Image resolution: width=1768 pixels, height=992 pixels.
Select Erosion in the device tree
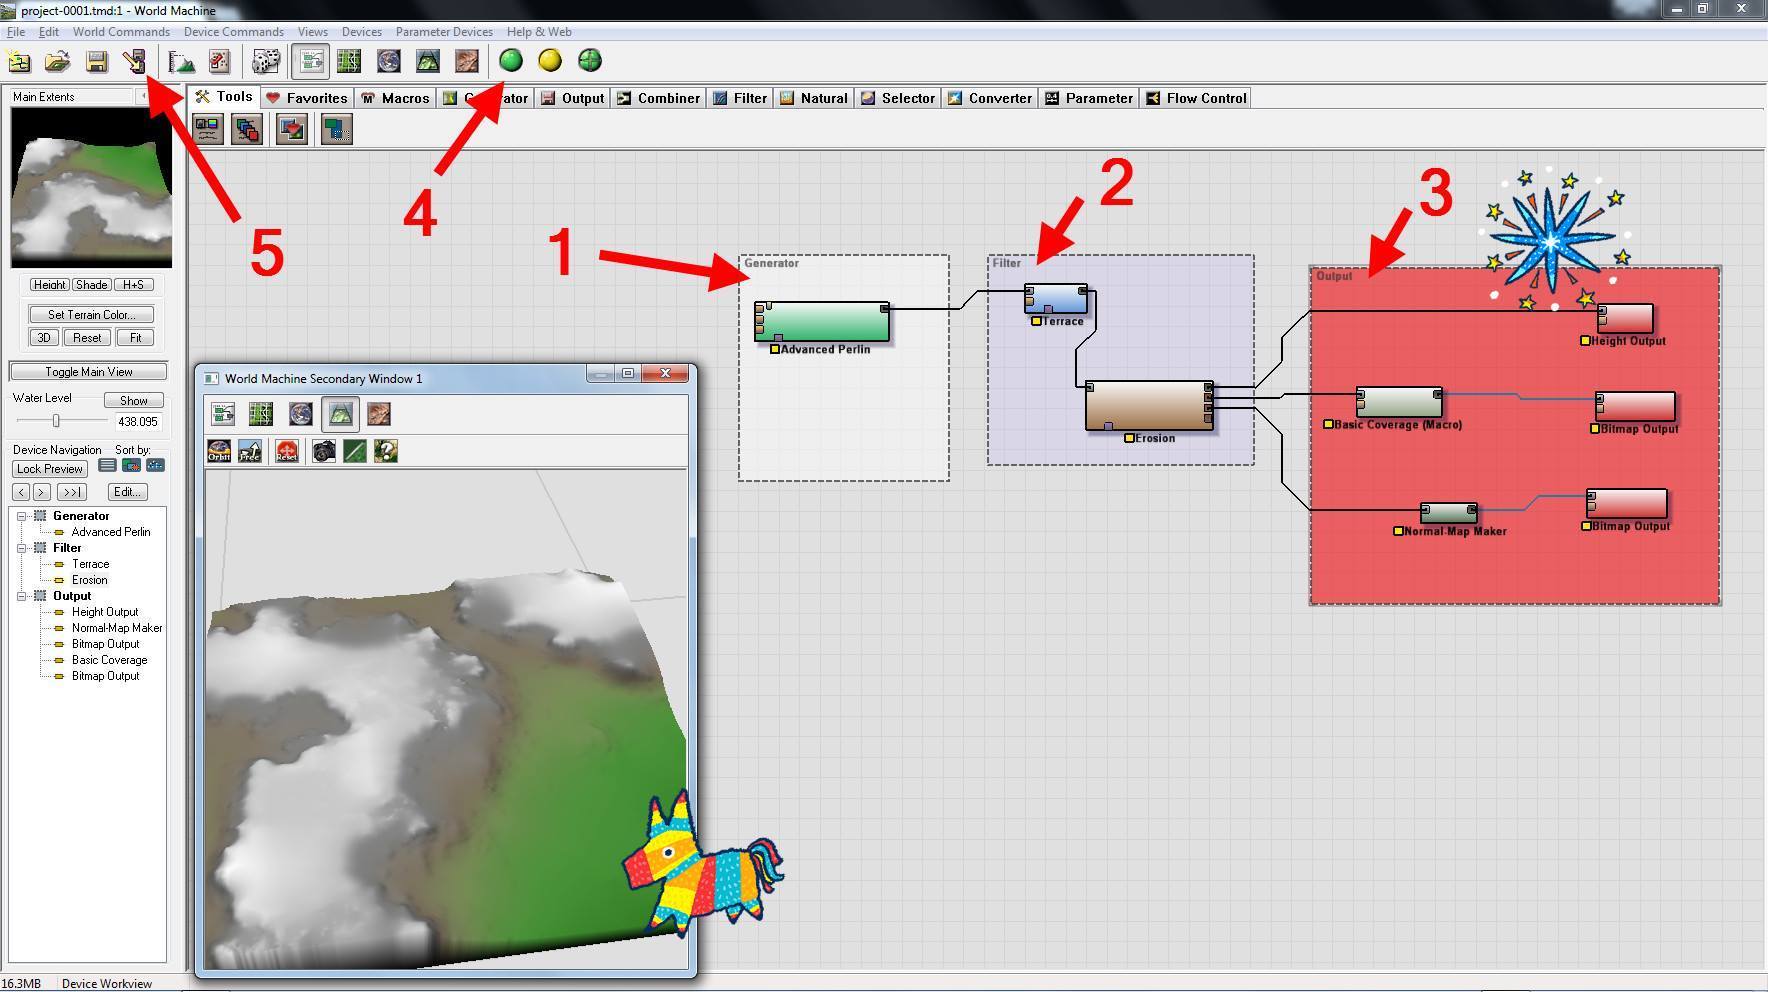pyautogui.click(x=89, y=580)
